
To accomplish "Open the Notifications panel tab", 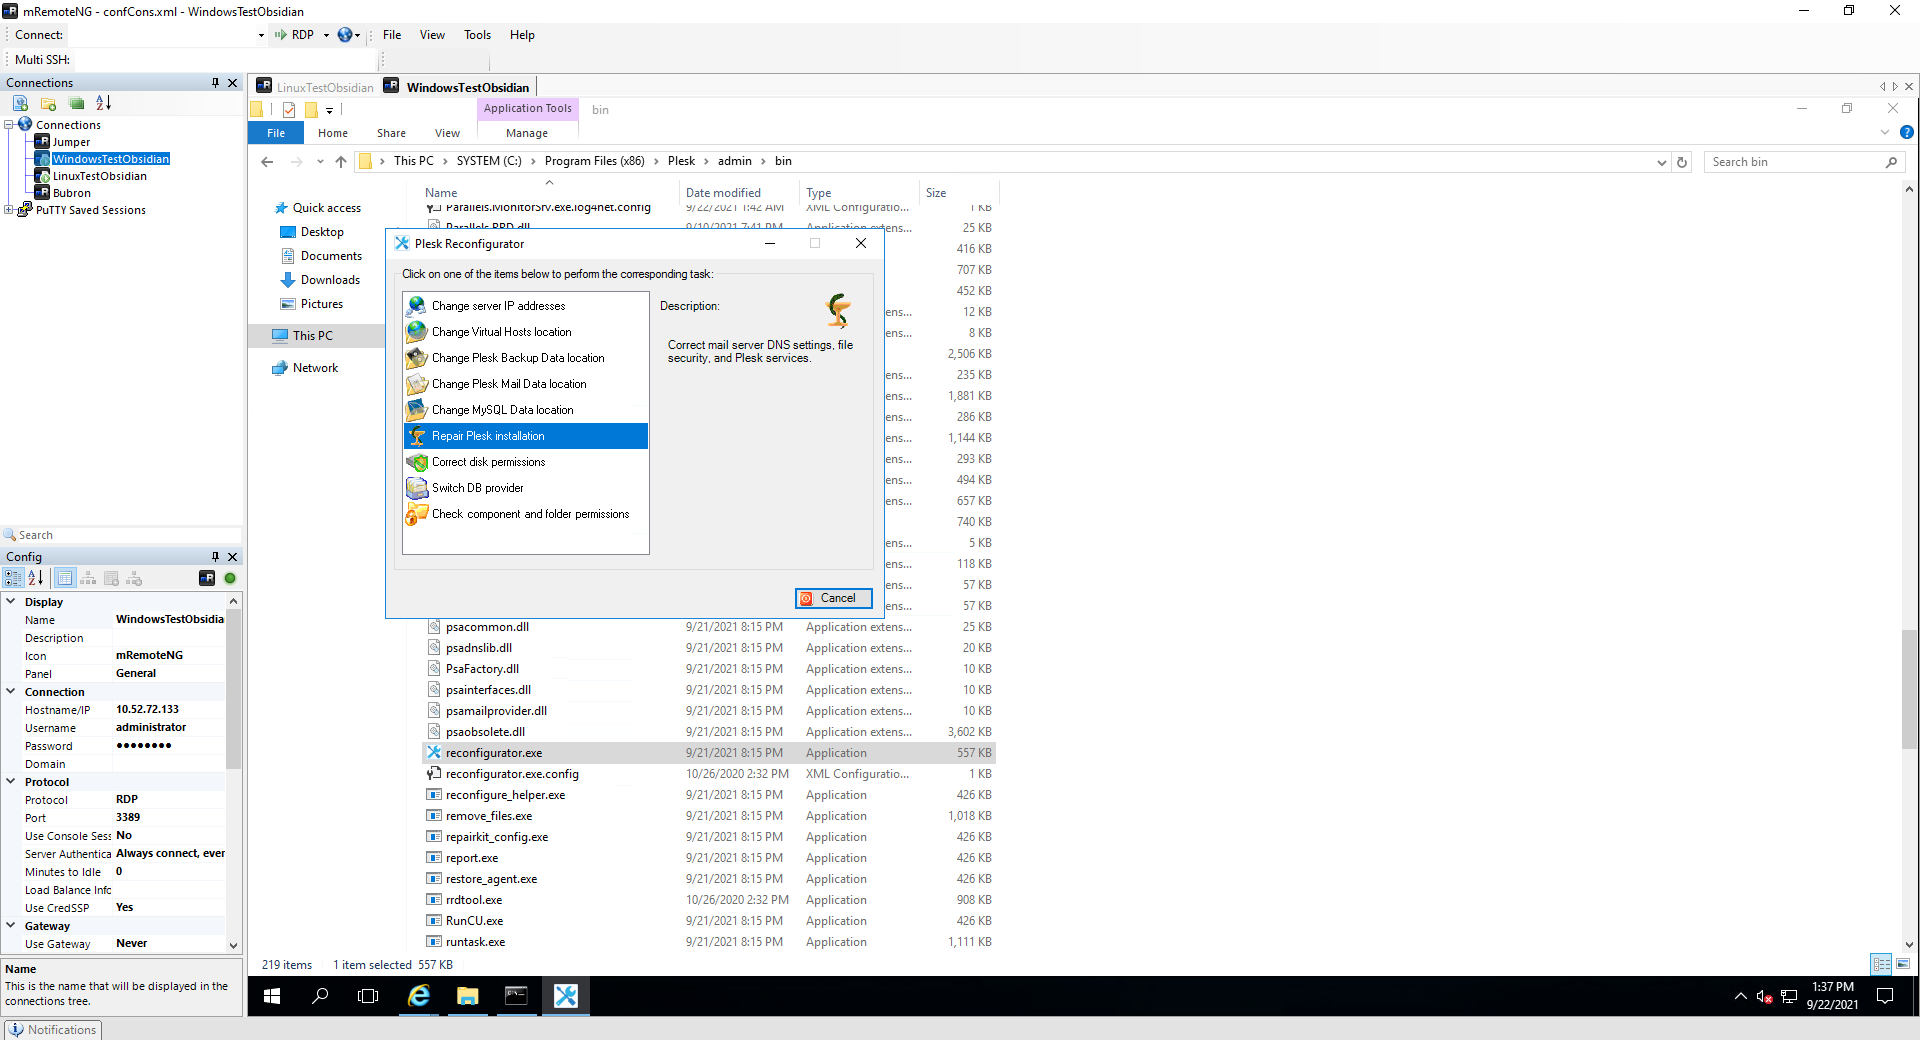I will [x=53, y=1029].
